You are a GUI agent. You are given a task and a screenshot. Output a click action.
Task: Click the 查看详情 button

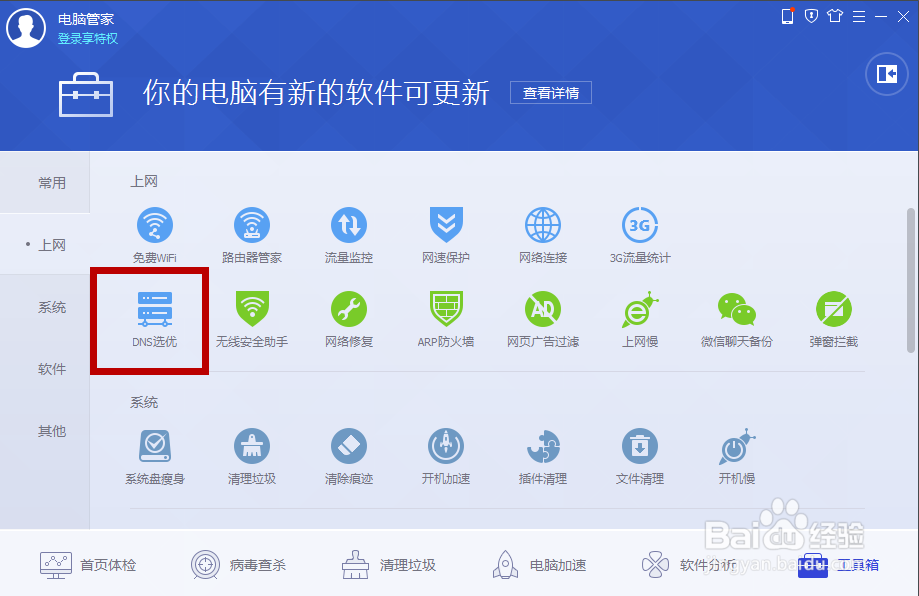point(551,93)
